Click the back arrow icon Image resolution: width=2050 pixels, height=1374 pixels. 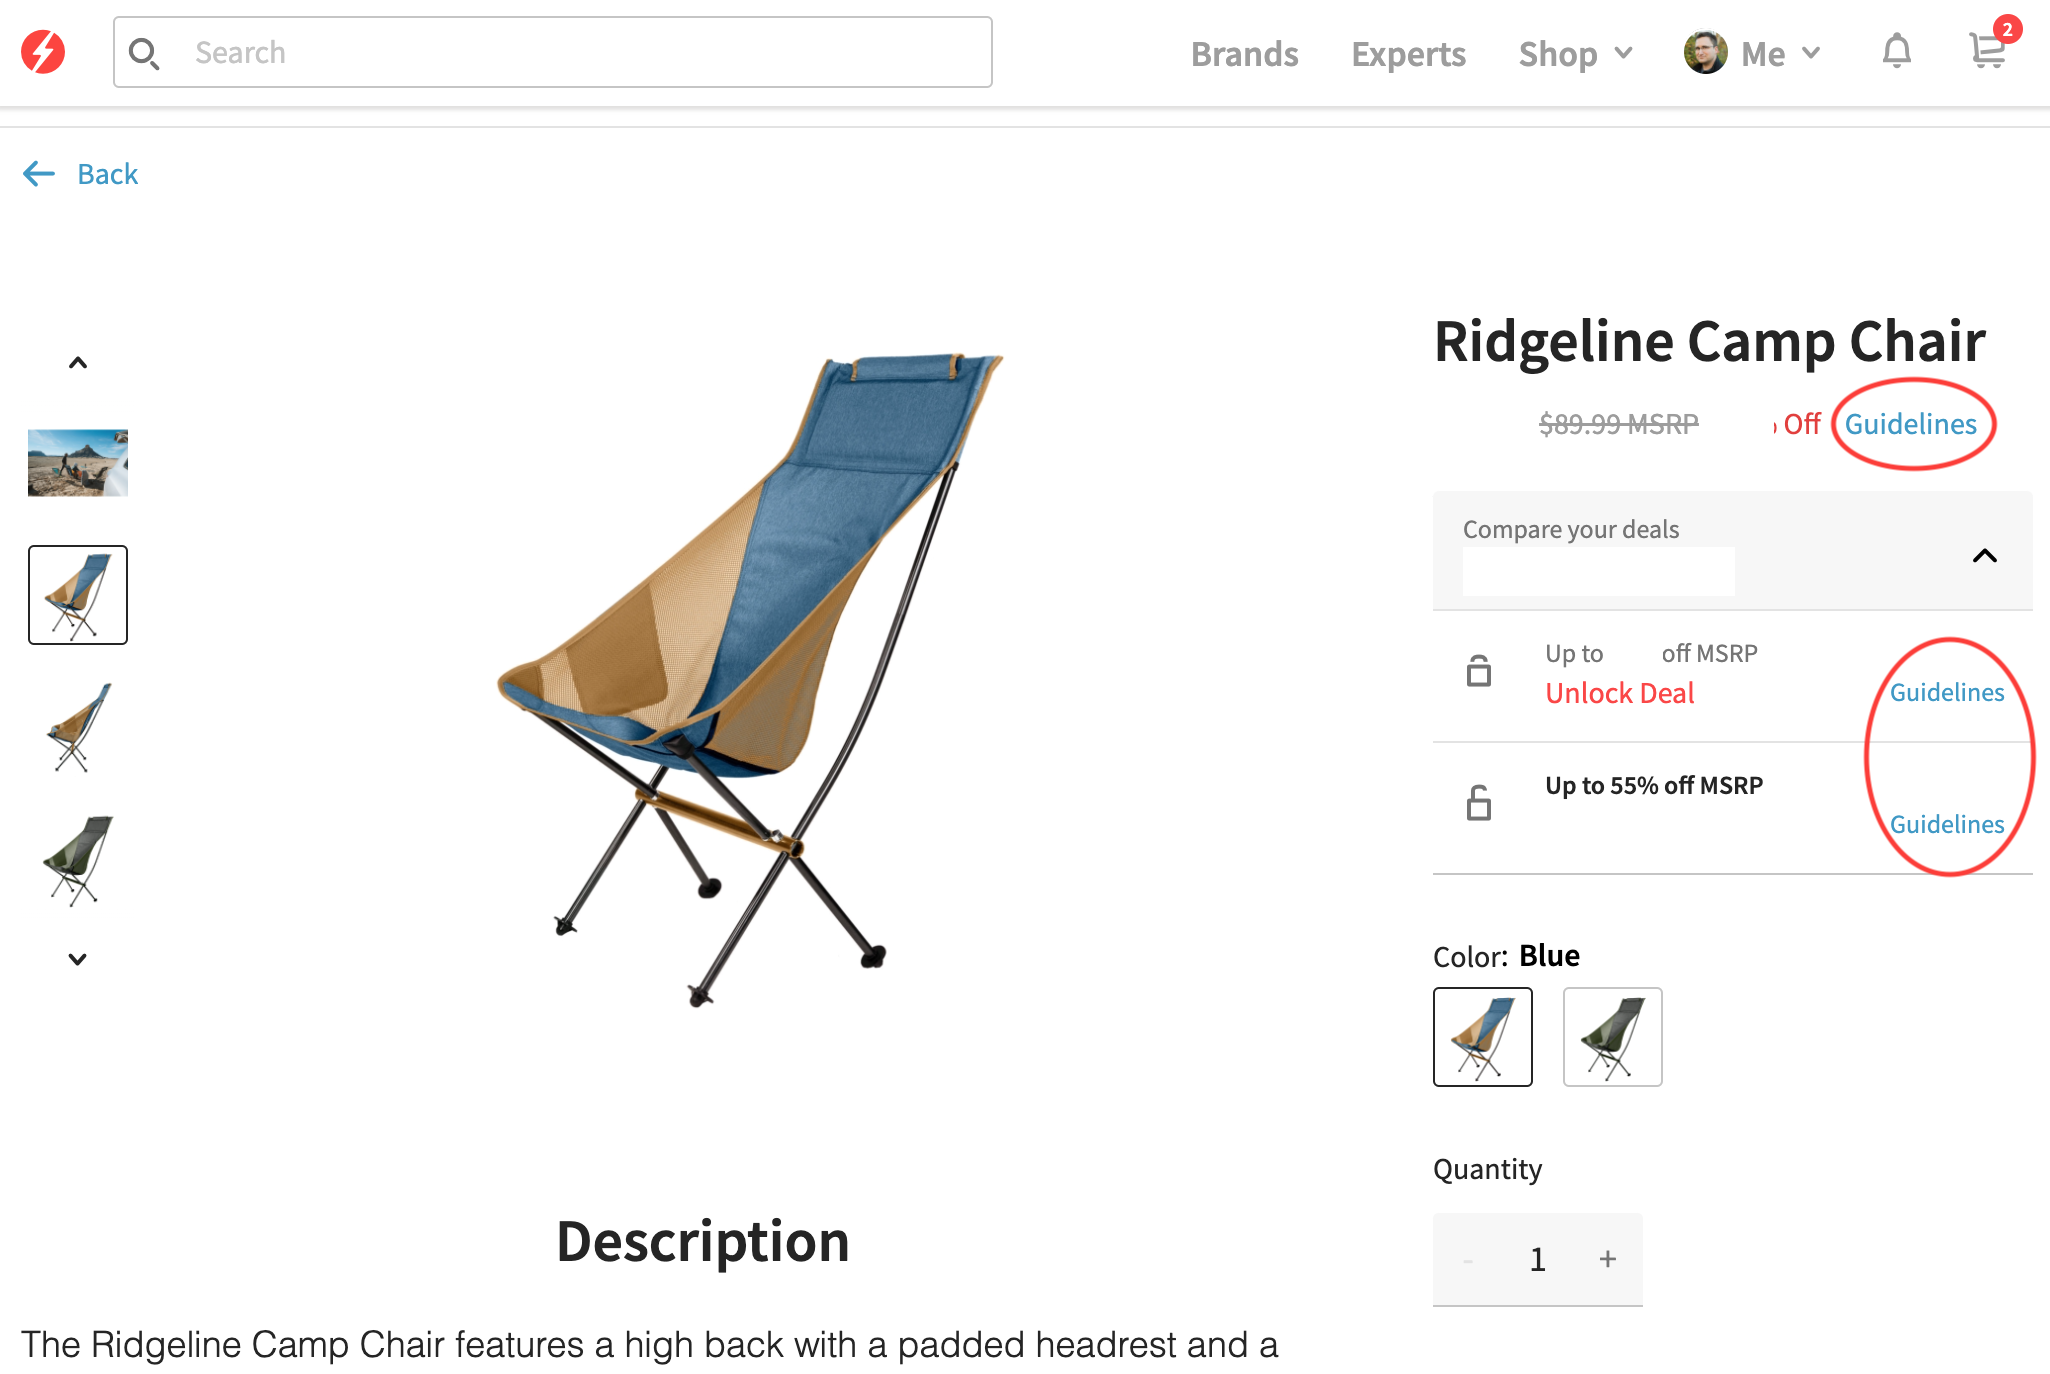coord(39,174)
